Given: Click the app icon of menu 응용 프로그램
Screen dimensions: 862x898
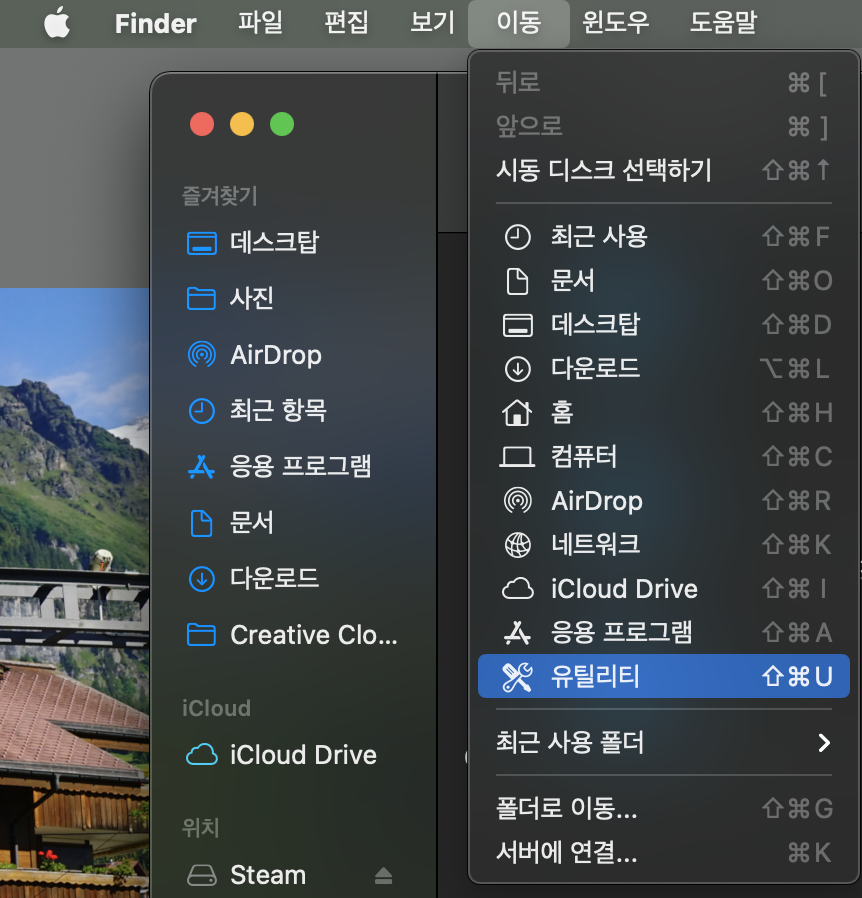Looking at the screenshot, I should tap(518, 633).
